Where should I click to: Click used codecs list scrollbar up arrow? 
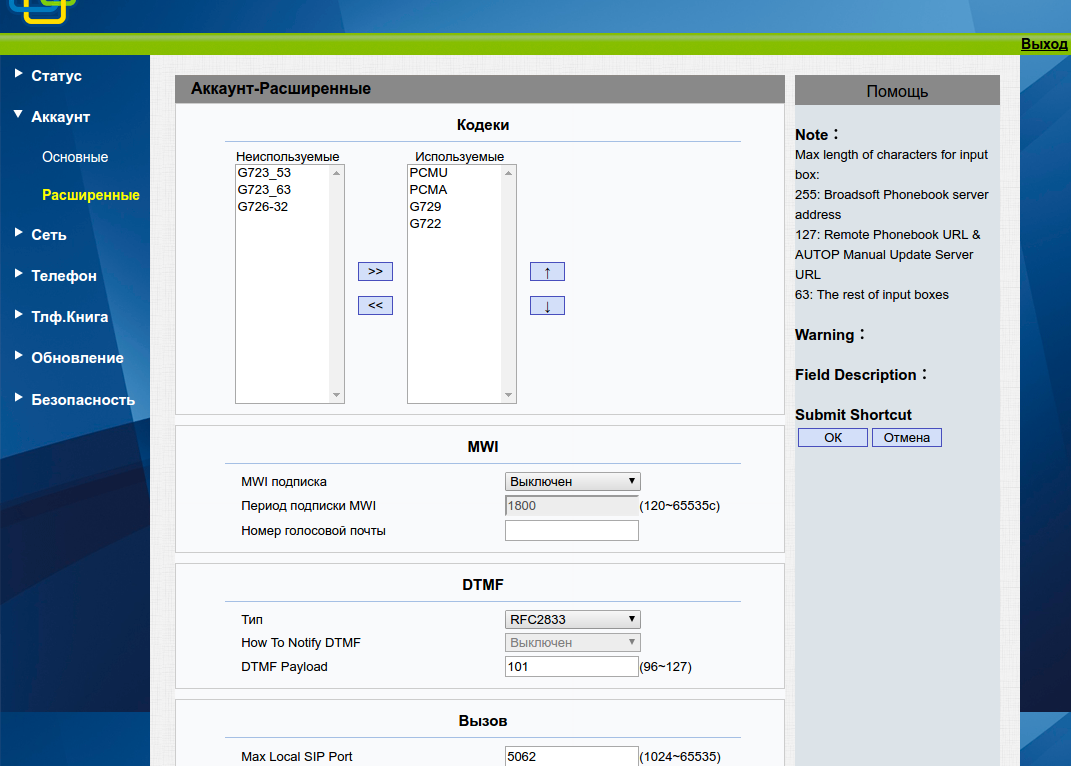(508, 174)
